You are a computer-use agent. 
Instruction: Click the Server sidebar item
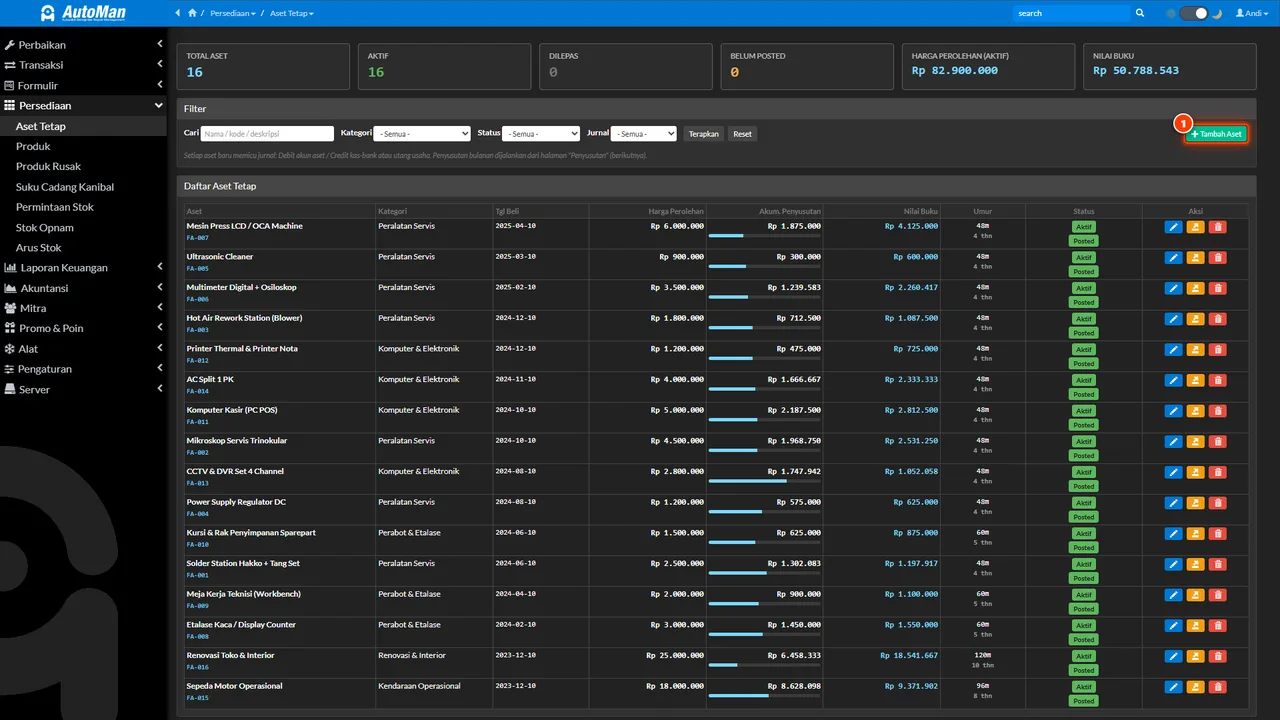83,389
